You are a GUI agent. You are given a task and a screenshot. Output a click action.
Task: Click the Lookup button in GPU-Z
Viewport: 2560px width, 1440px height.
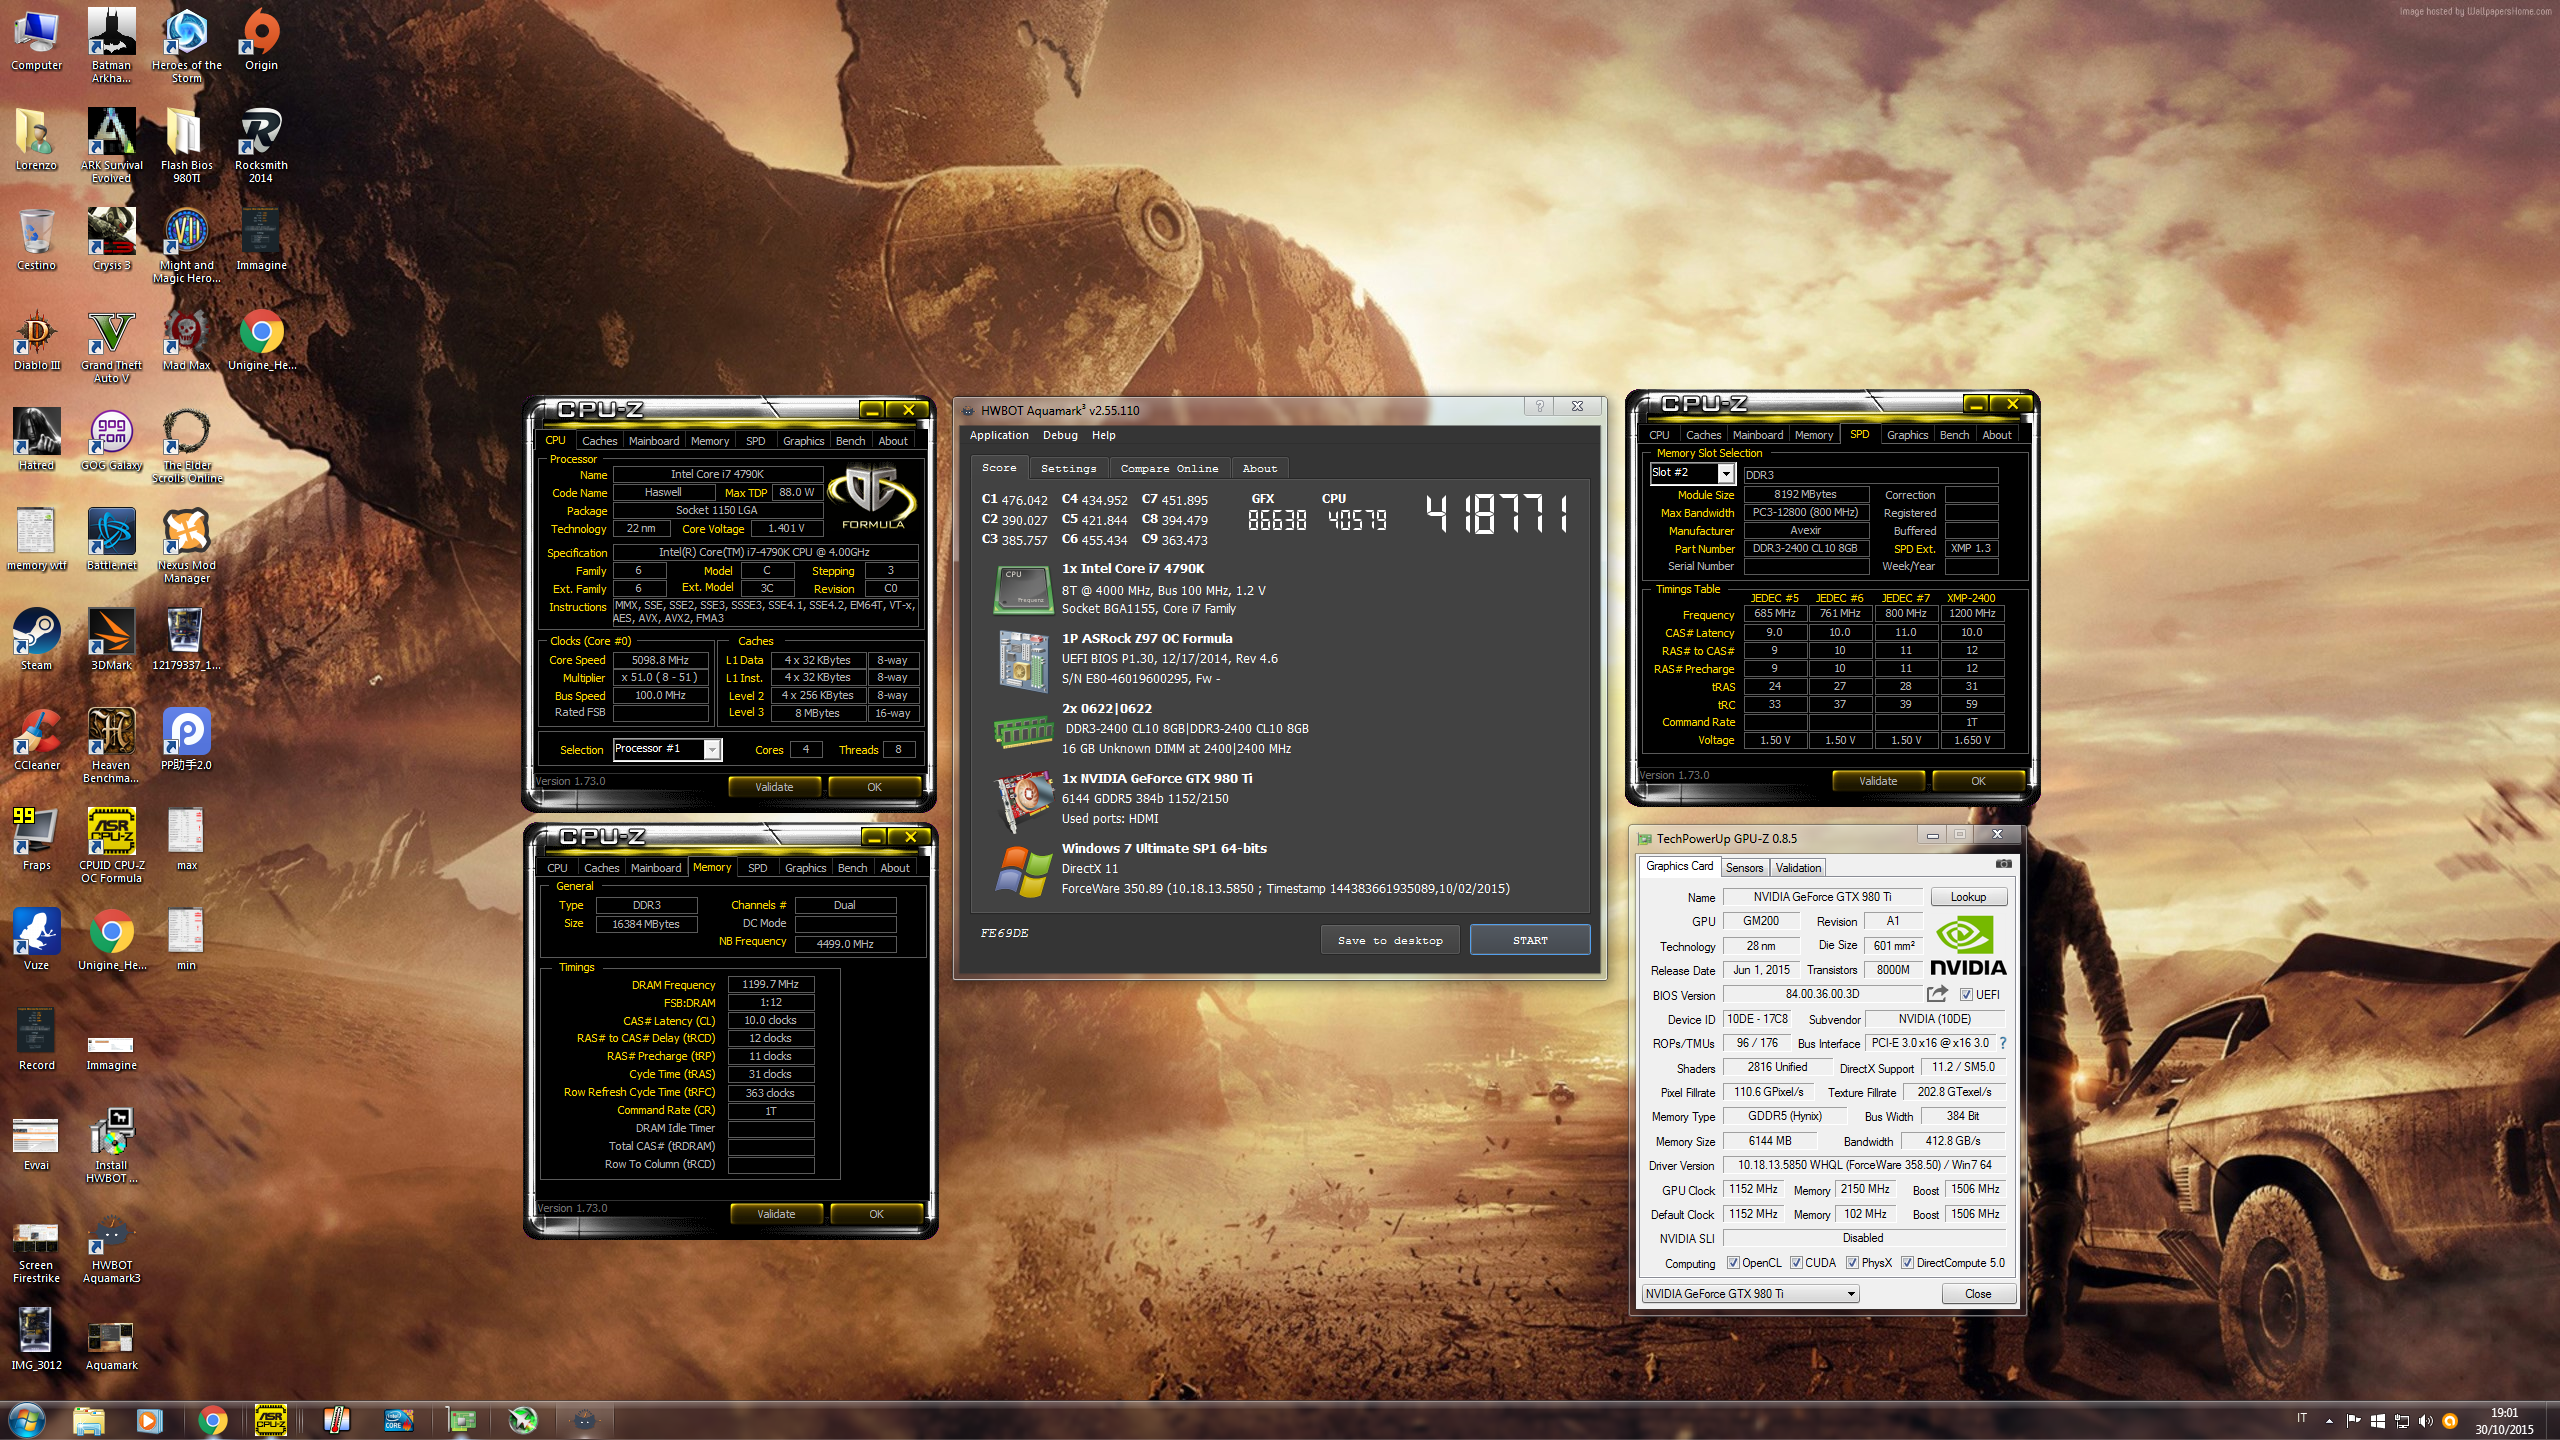pos(1967,897)
